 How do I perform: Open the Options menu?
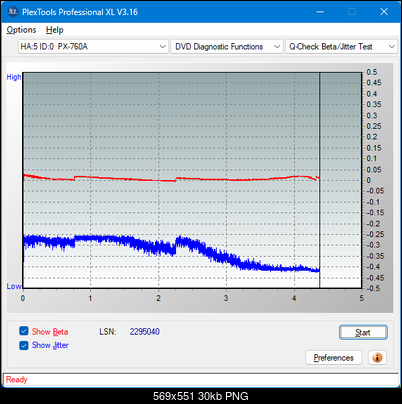tap(21, 30)
